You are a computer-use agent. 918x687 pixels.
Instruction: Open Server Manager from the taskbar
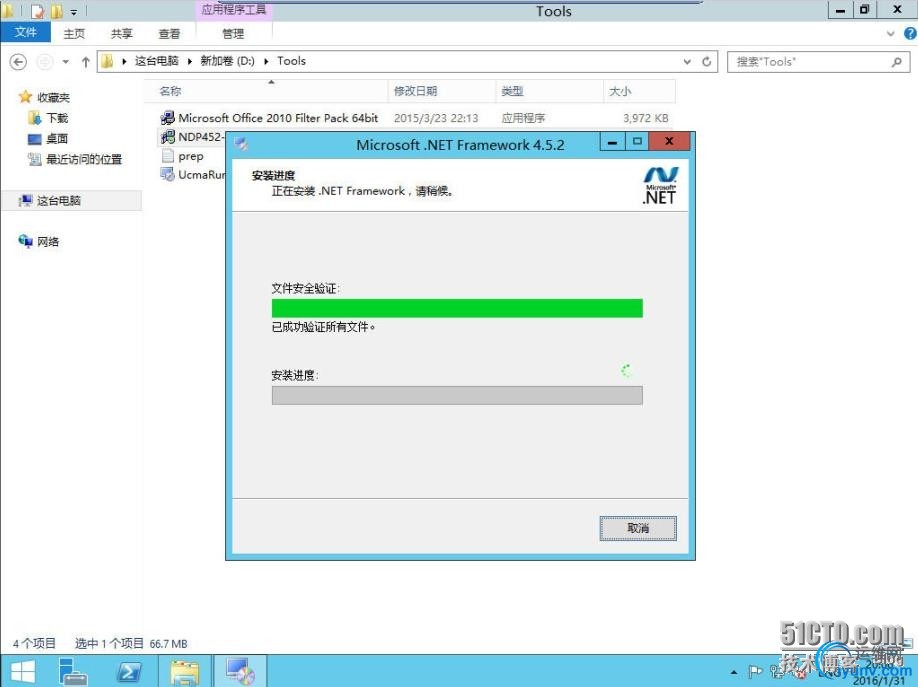[x=73, y=671]
